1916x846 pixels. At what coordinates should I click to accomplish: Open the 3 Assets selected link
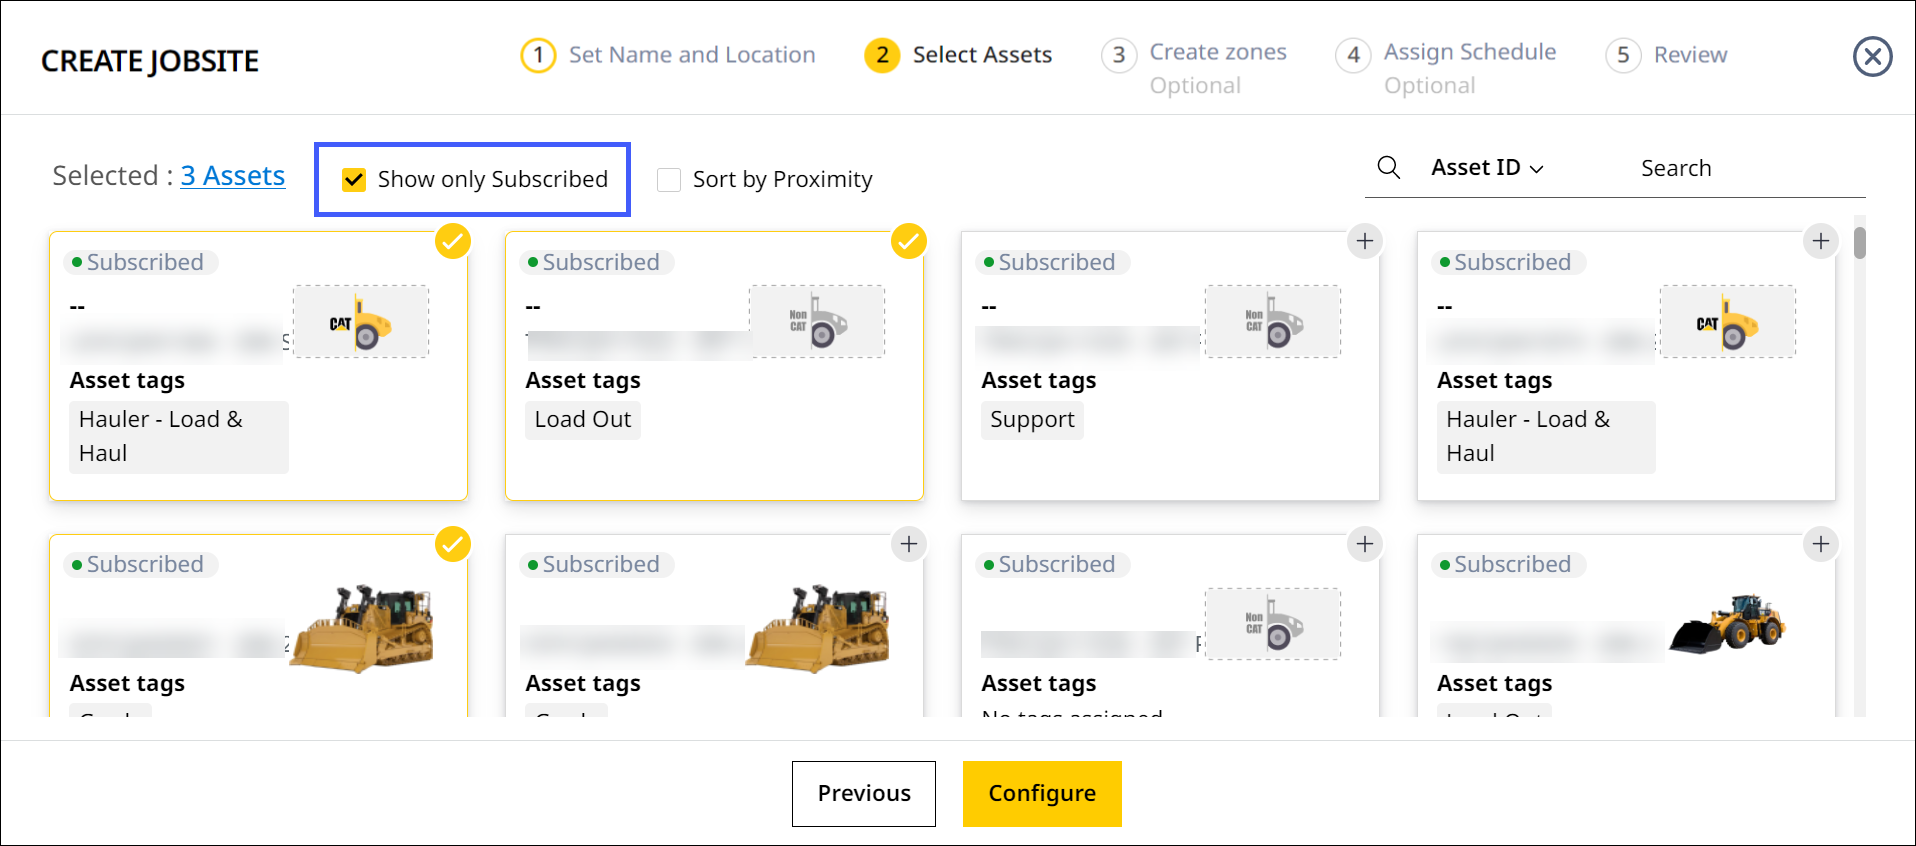233,176
